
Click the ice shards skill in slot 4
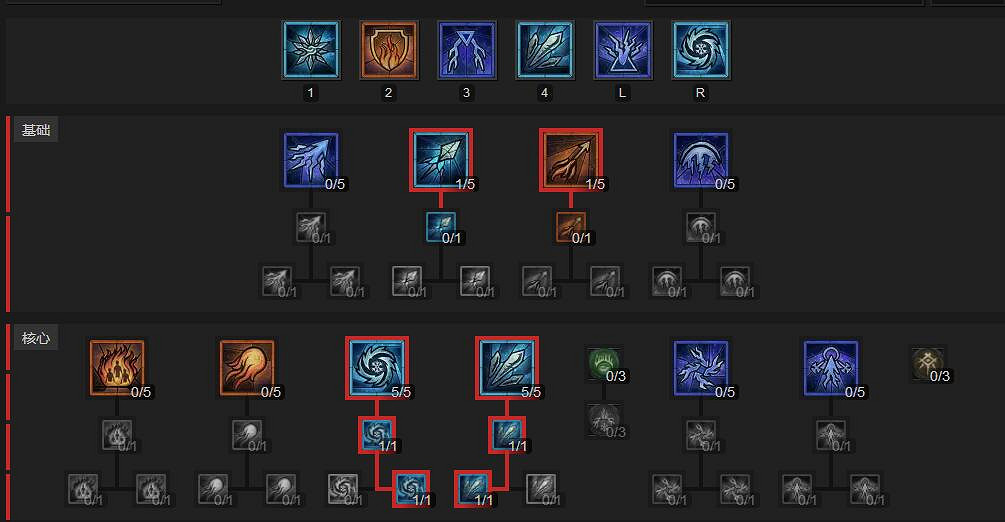point(545,50)
